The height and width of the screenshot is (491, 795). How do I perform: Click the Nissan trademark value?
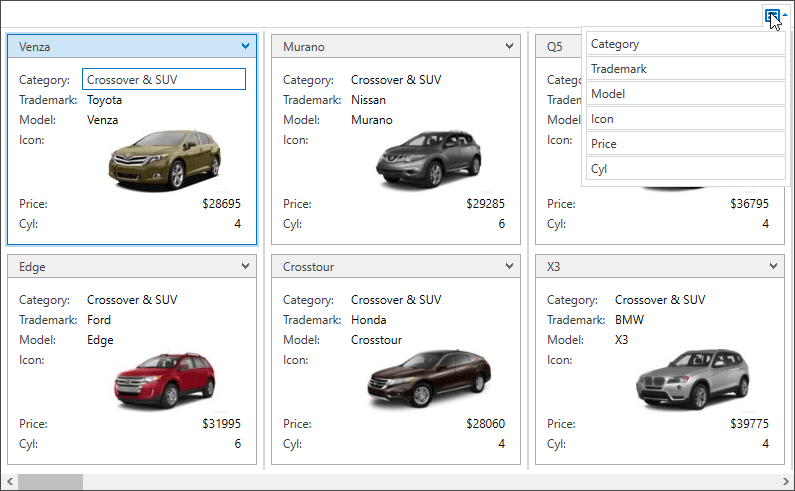pyautogui.click(x=369, y=100)
